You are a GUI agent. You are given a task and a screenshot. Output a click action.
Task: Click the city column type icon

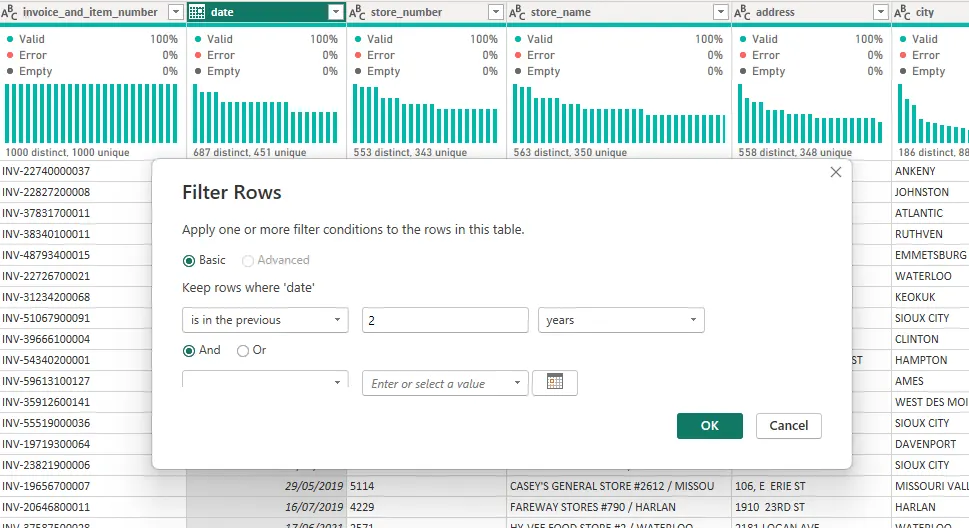tap(902, 12)
